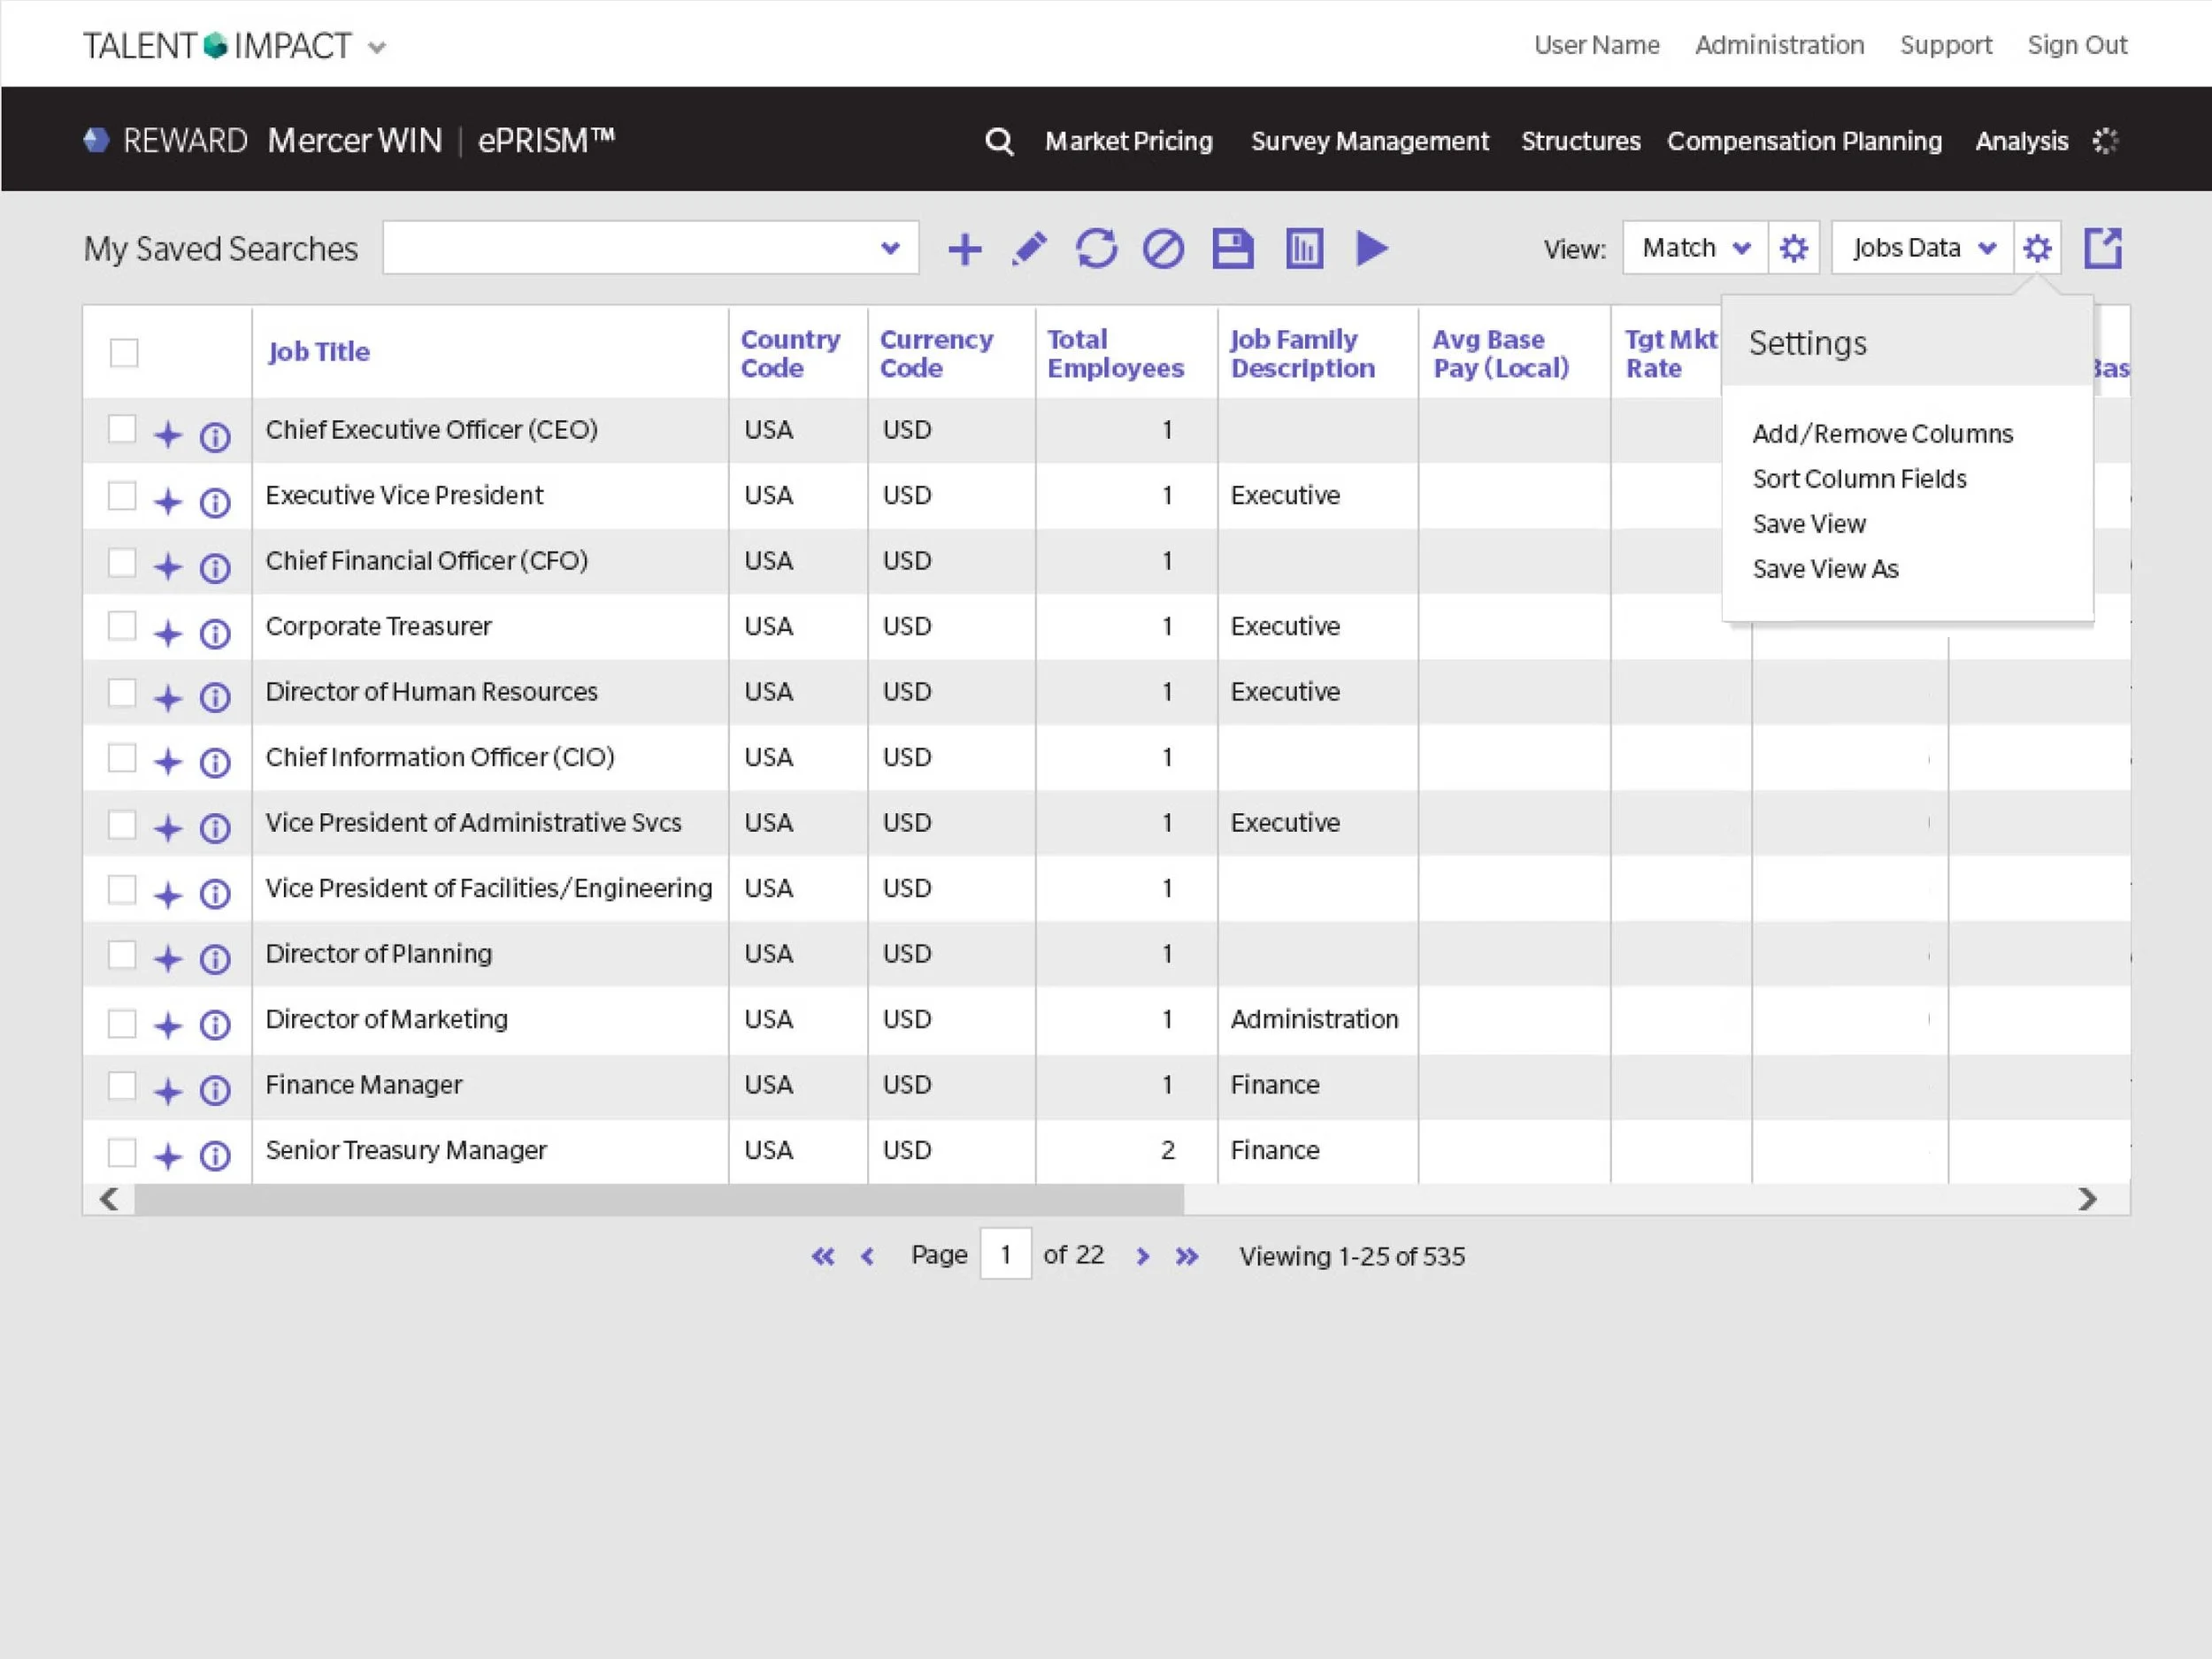Check the Chief Executive Officer row checkbox
The width and height of the screenshot is (2212, 1659).
pos(122,429)
